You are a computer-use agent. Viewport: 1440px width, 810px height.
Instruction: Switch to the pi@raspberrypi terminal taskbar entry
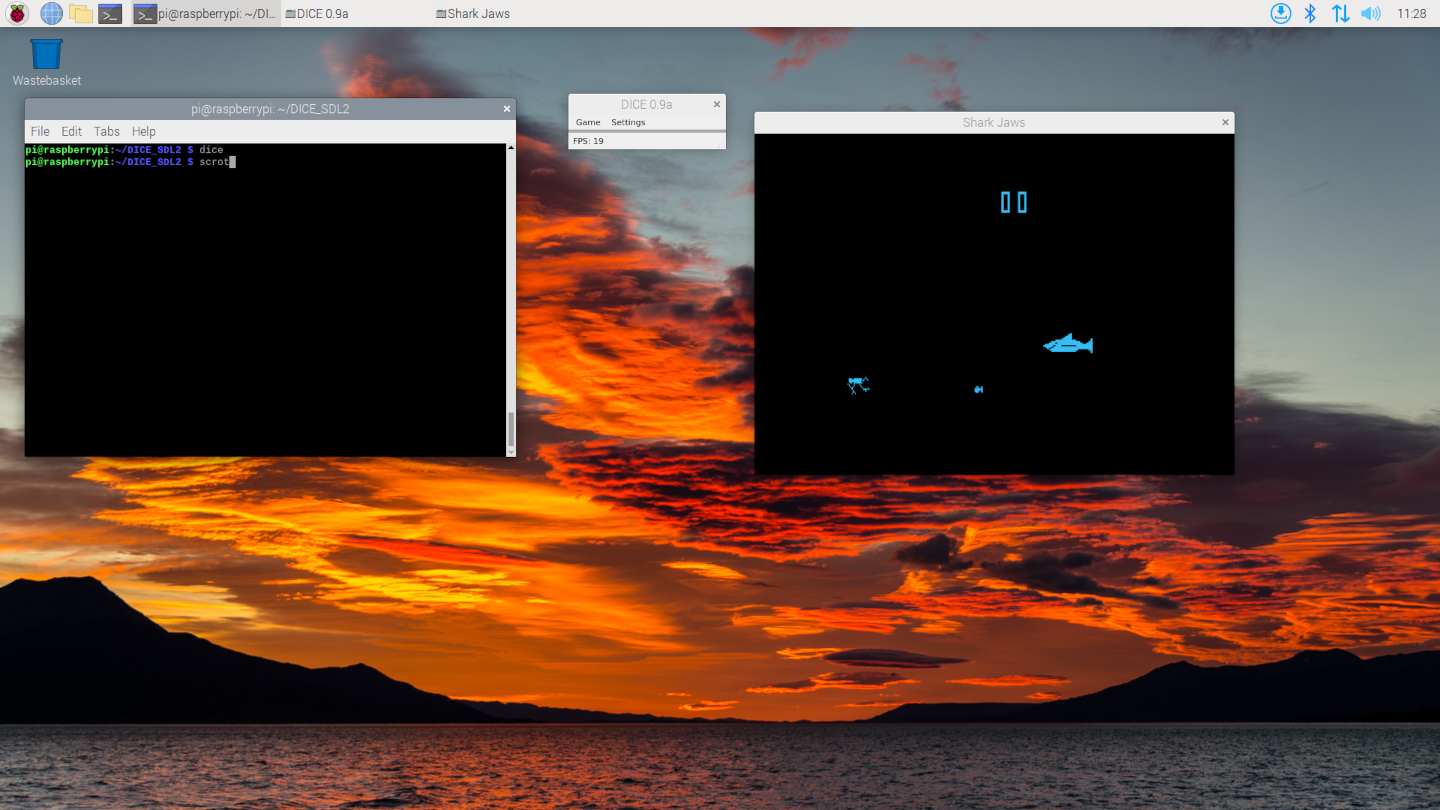click(x=206, y=13)
